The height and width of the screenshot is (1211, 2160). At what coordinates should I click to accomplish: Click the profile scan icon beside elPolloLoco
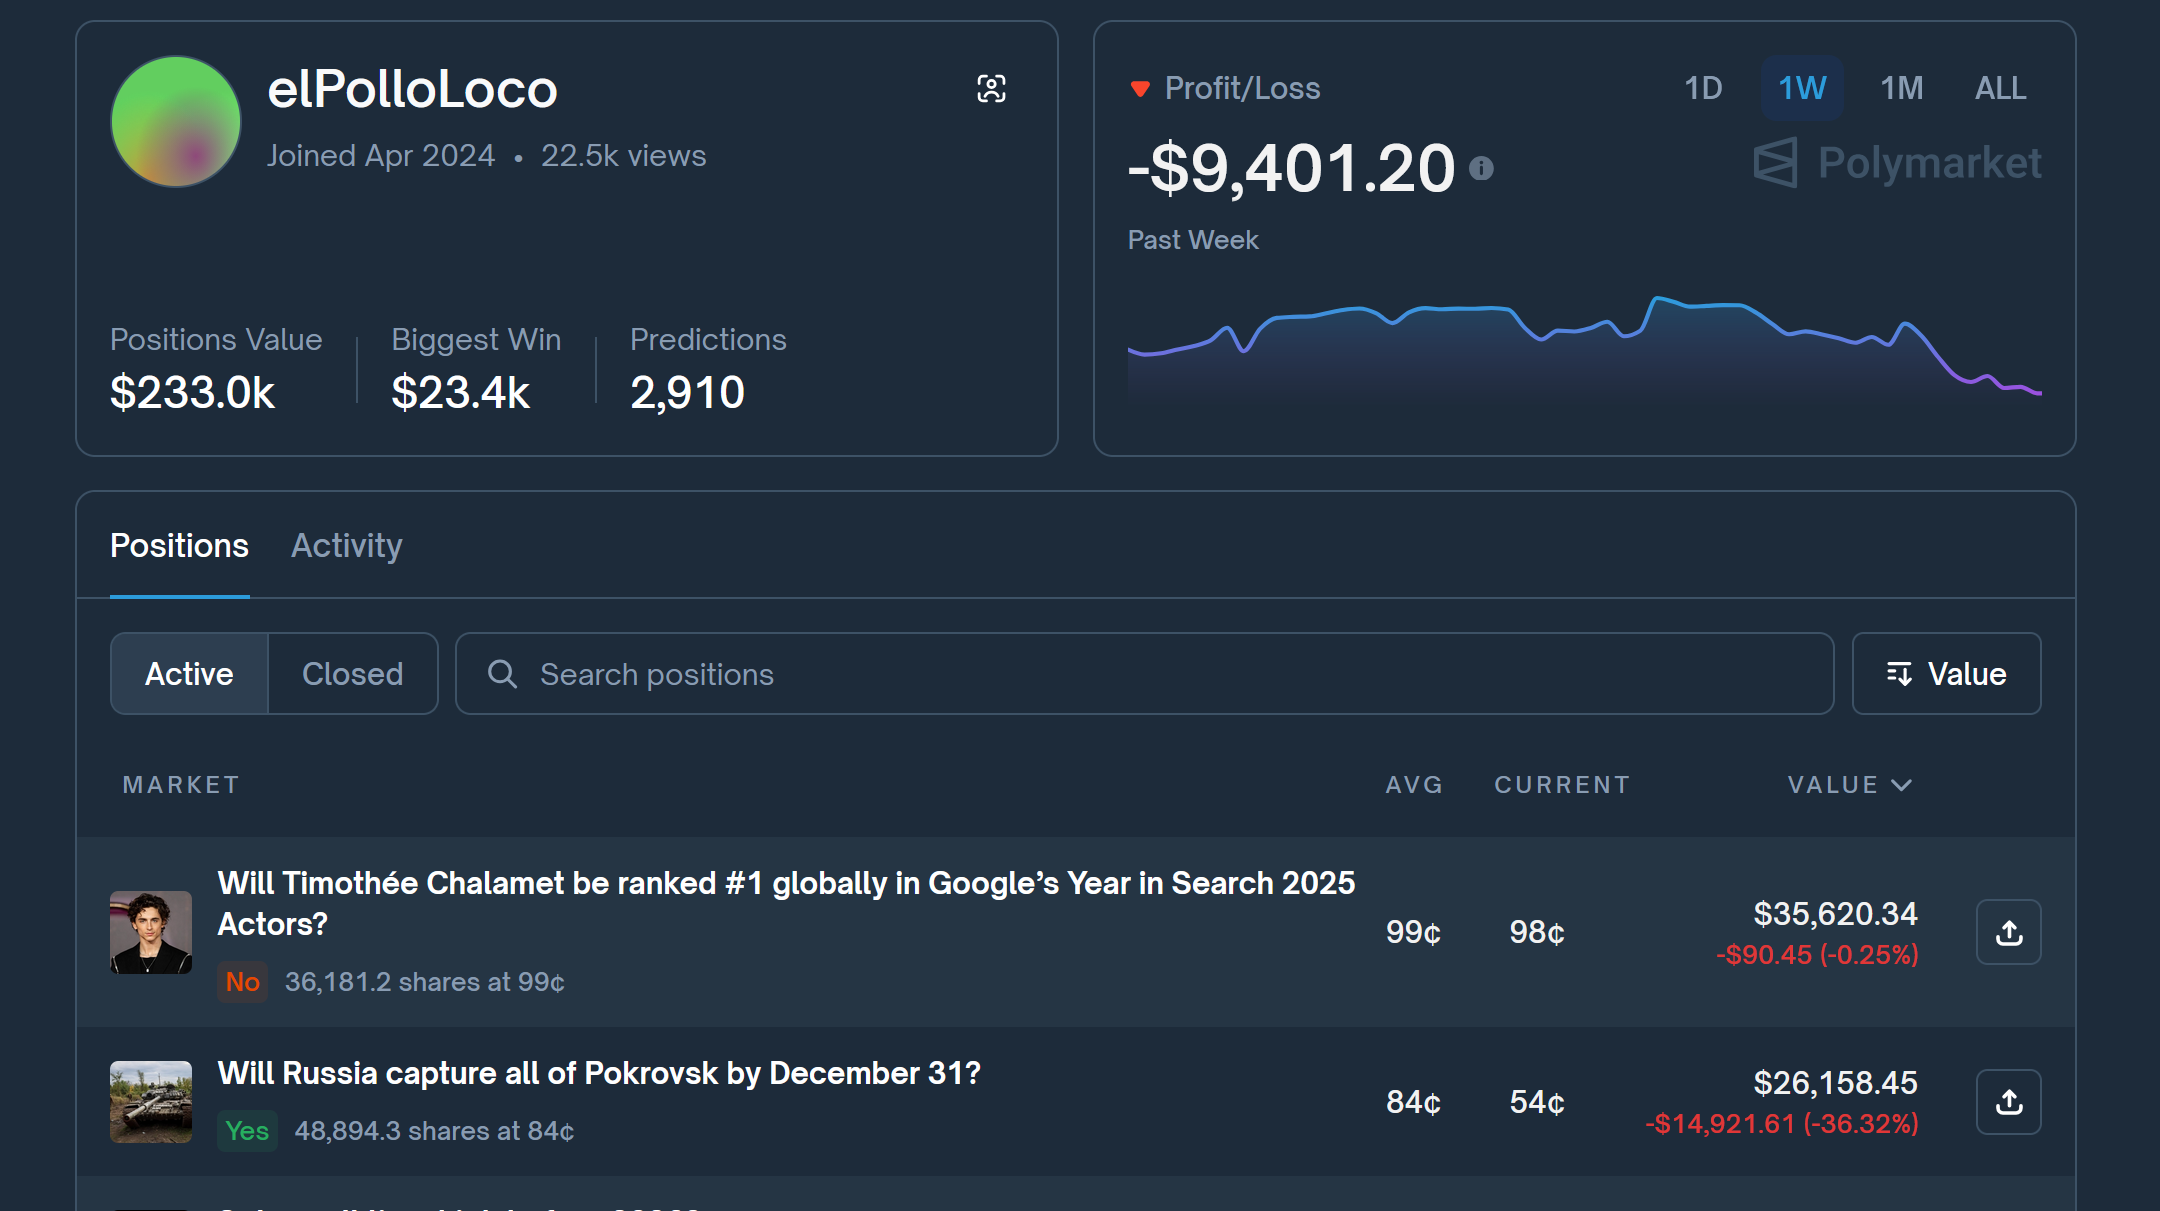point(991,89)
